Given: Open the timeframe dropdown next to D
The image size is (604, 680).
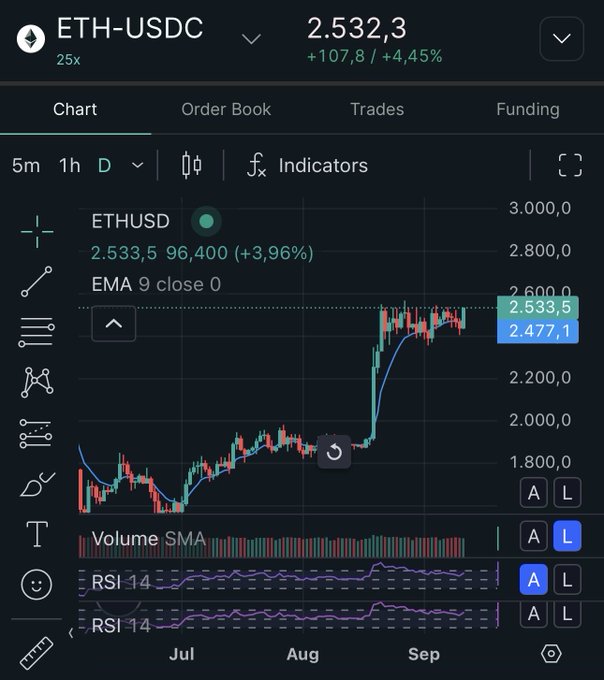Looking at the screenshot, I should [x=137, y=165].
